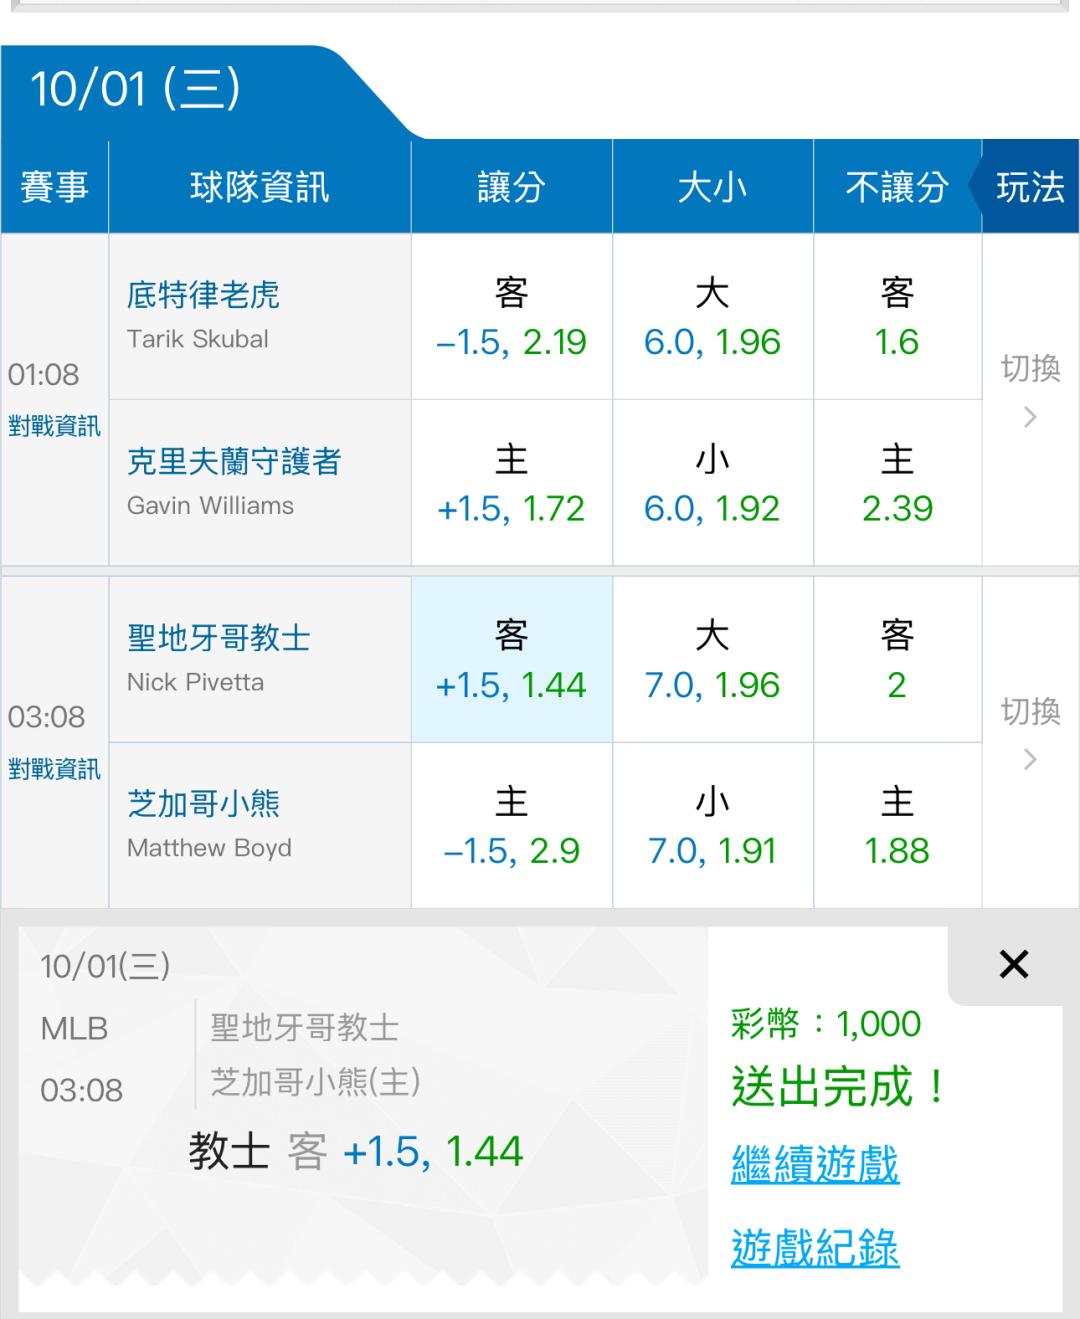Screen dimensions: 1080x1319
Task: Choose Cubs 主 1.88 moneyline odds
Action: 897,826
